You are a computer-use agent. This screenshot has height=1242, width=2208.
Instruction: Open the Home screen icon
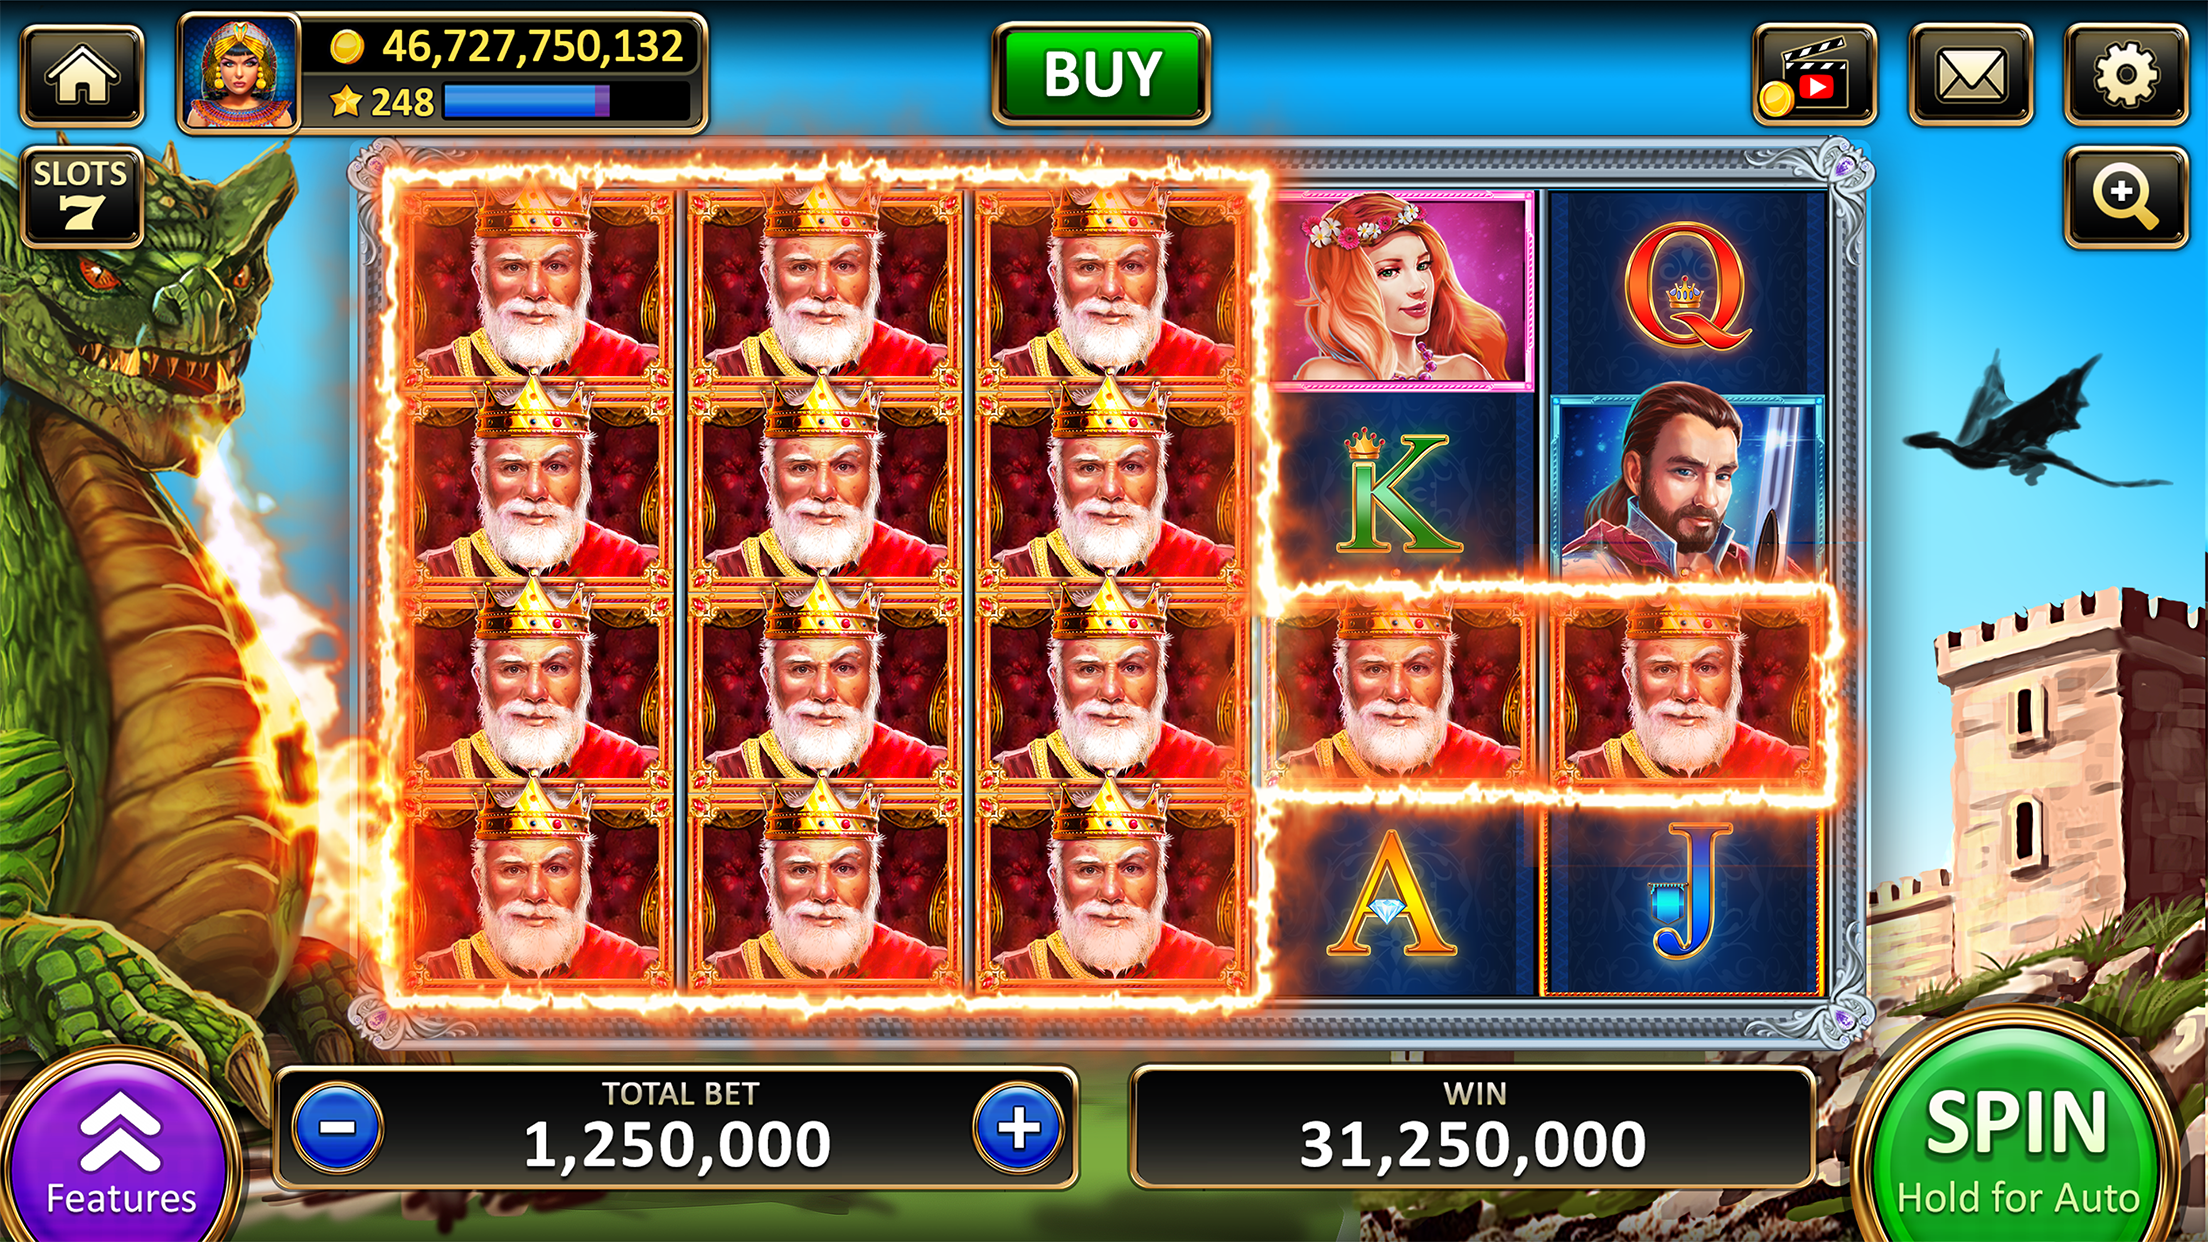(82, 76)
